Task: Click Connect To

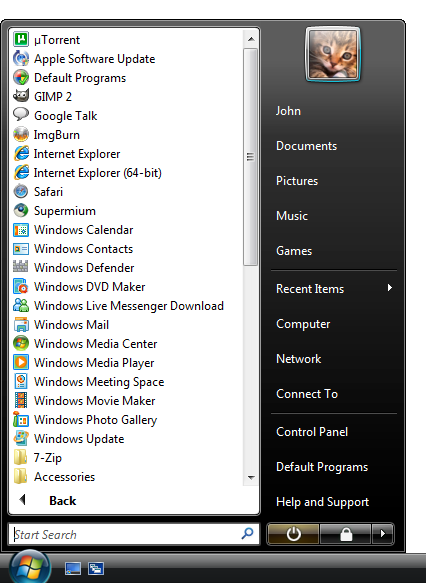Action: pyautogui.click(x=307, y=394)
